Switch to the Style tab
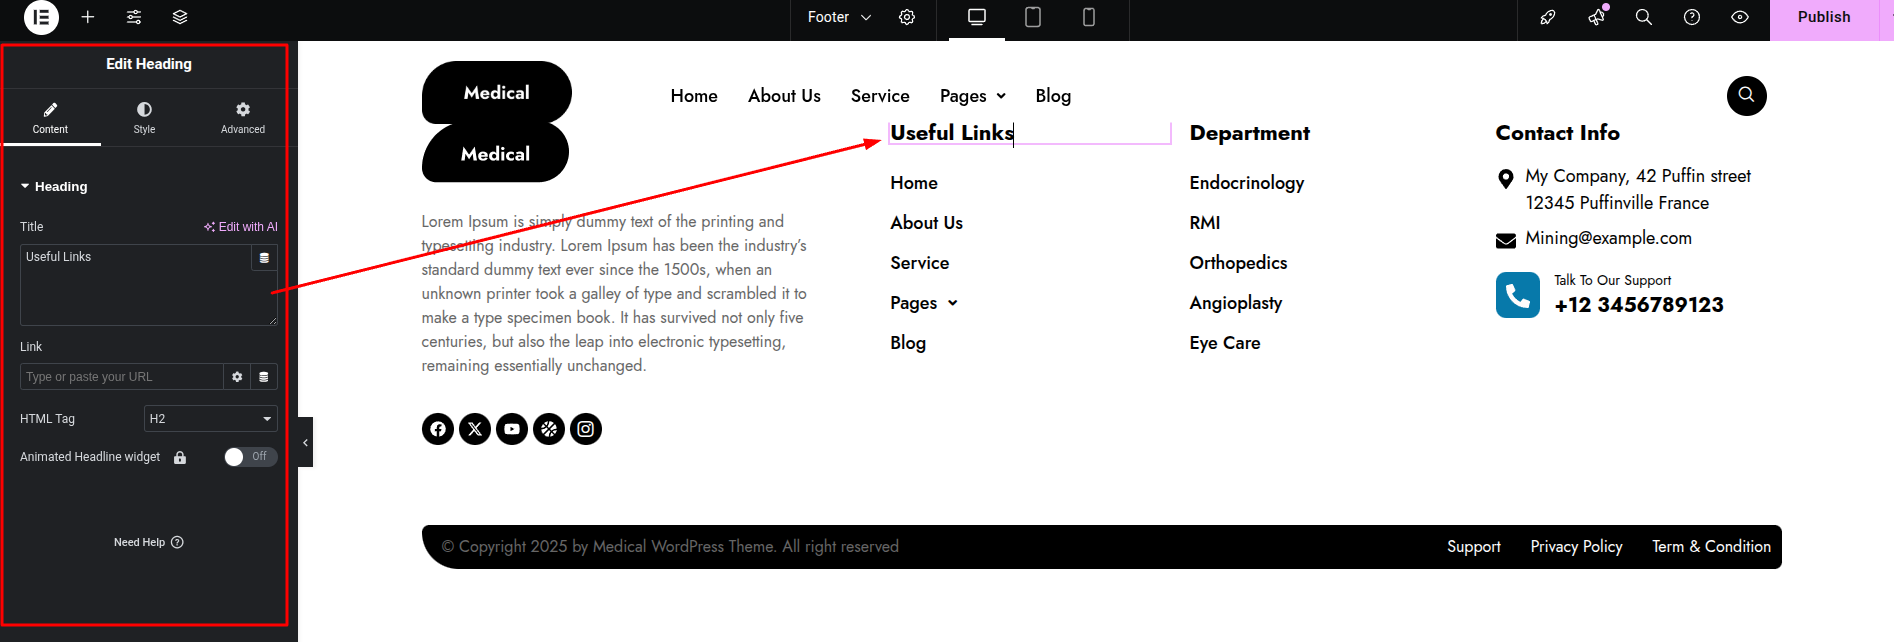1894x642 pixels. [x=144, y=117]
